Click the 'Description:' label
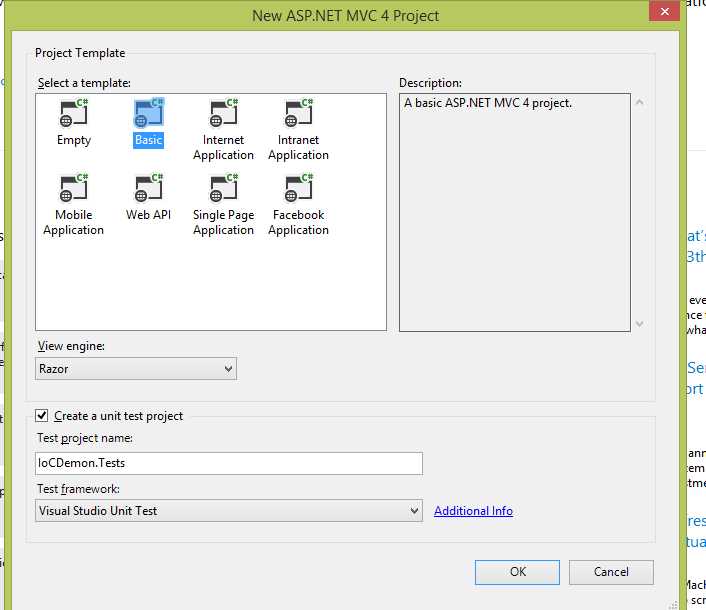 click(430, 83)
